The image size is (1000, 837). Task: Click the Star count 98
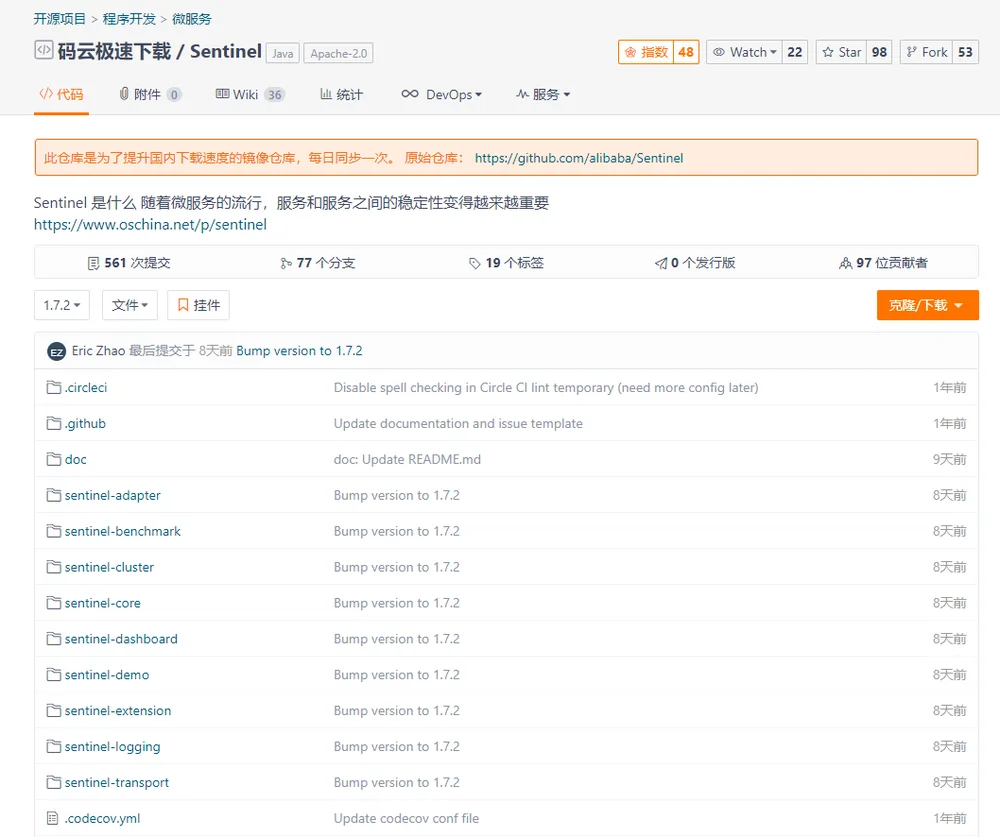point(879,52)
